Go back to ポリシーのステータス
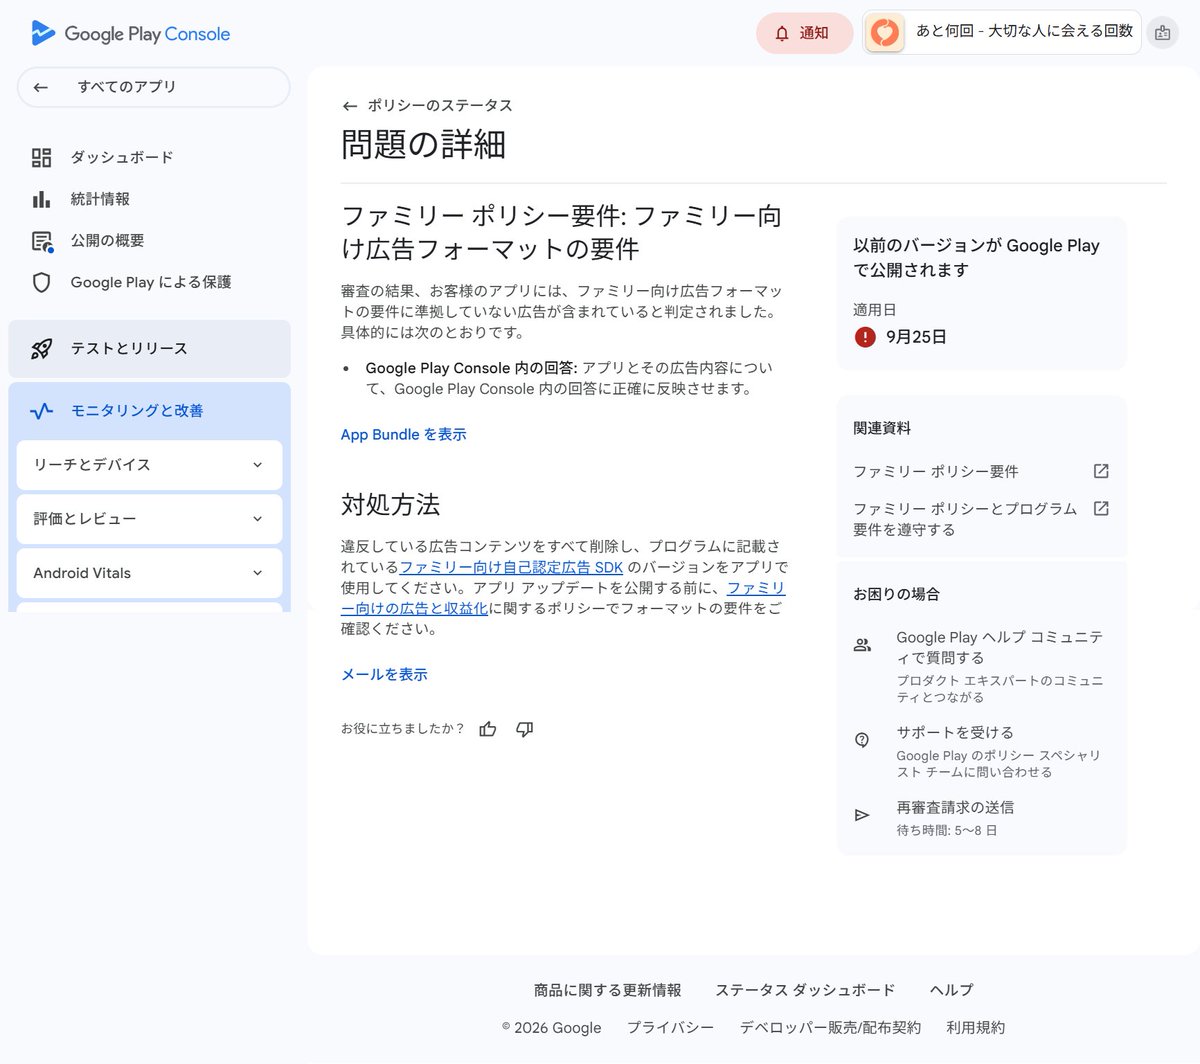1200x1064 pixels. click(439, 105)
